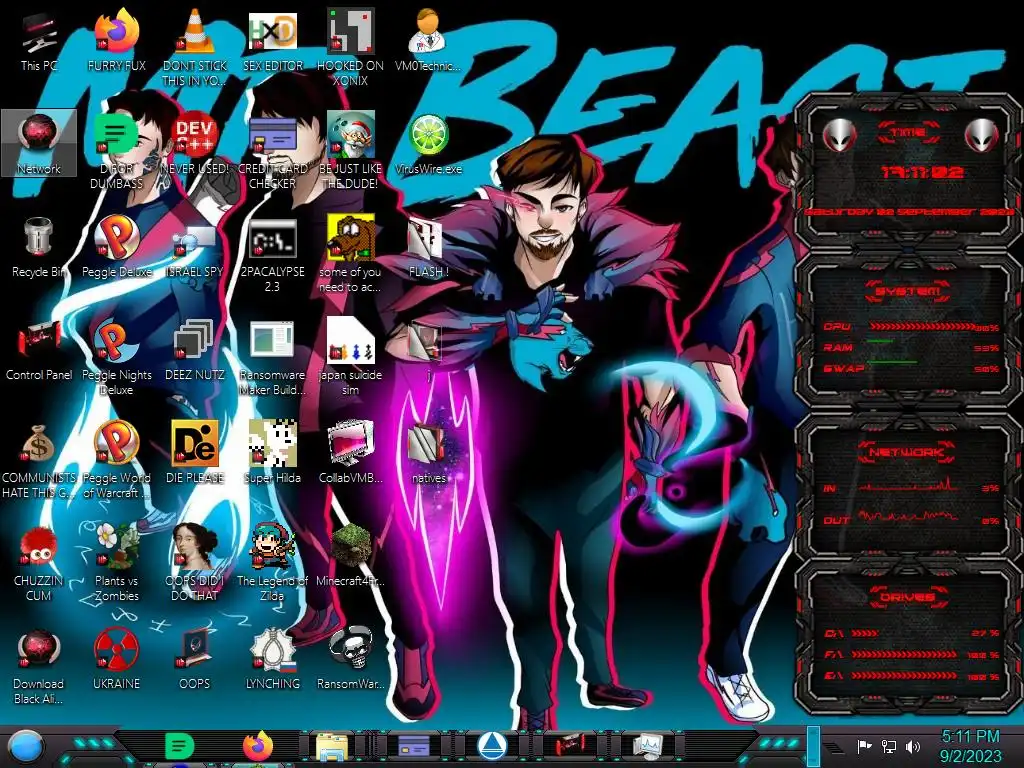Open the red Control Panel taskbar item
Viewport: 1024px width, 768px height.
tap(569, 746)
